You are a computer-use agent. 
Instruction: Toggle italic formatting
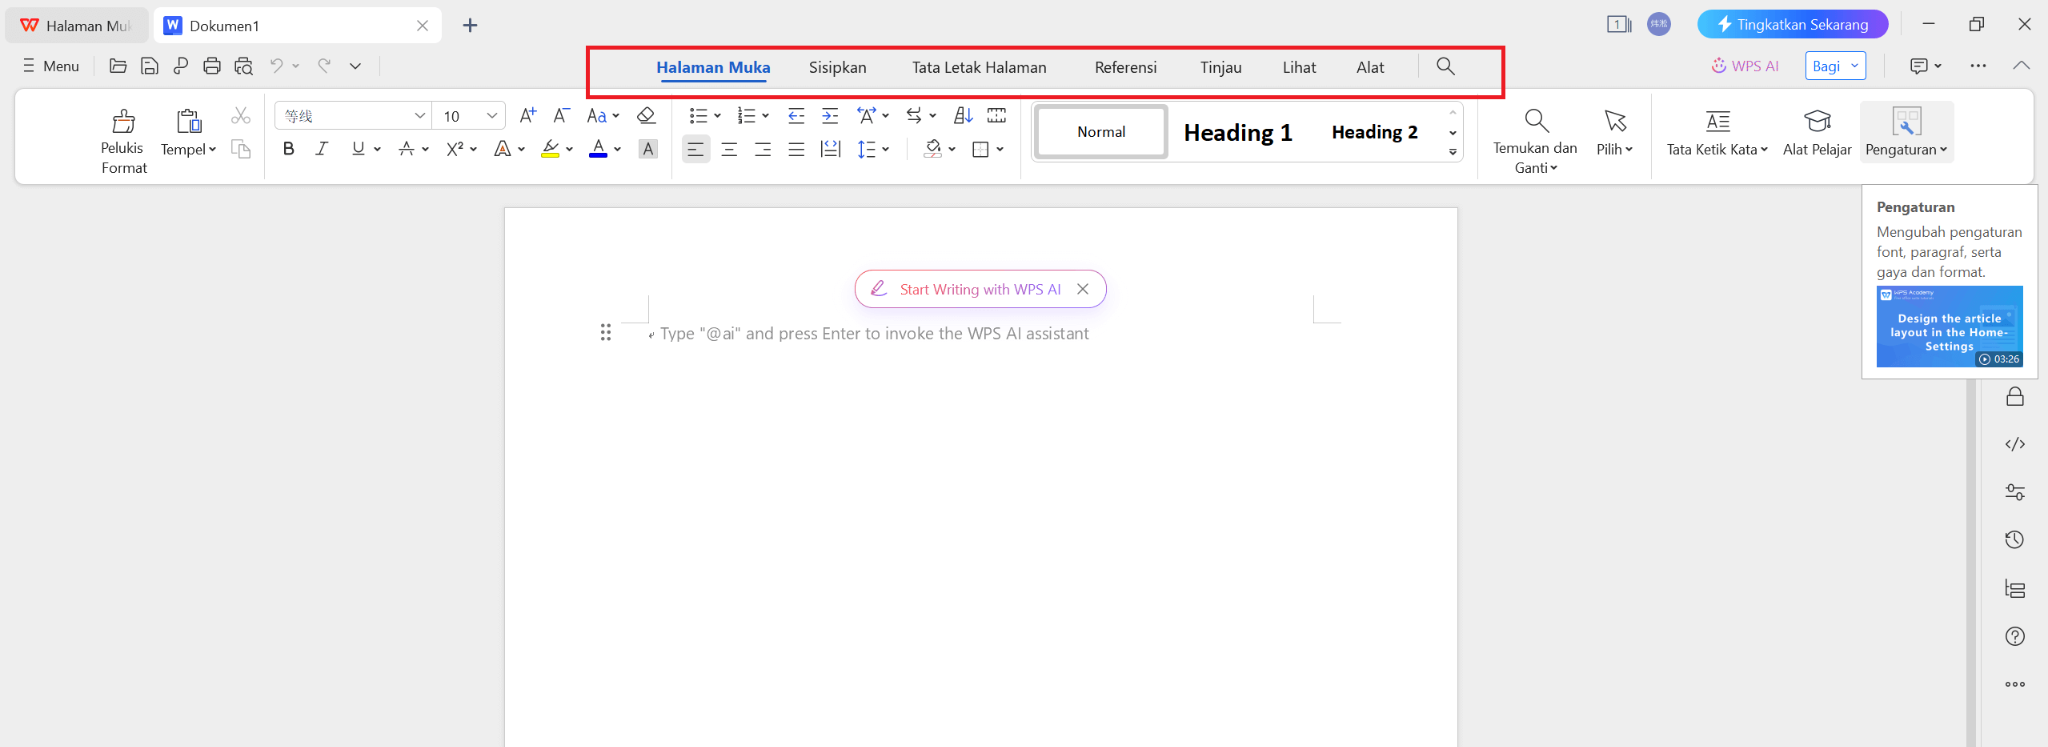pyautogui.click(x=321, y=149)
